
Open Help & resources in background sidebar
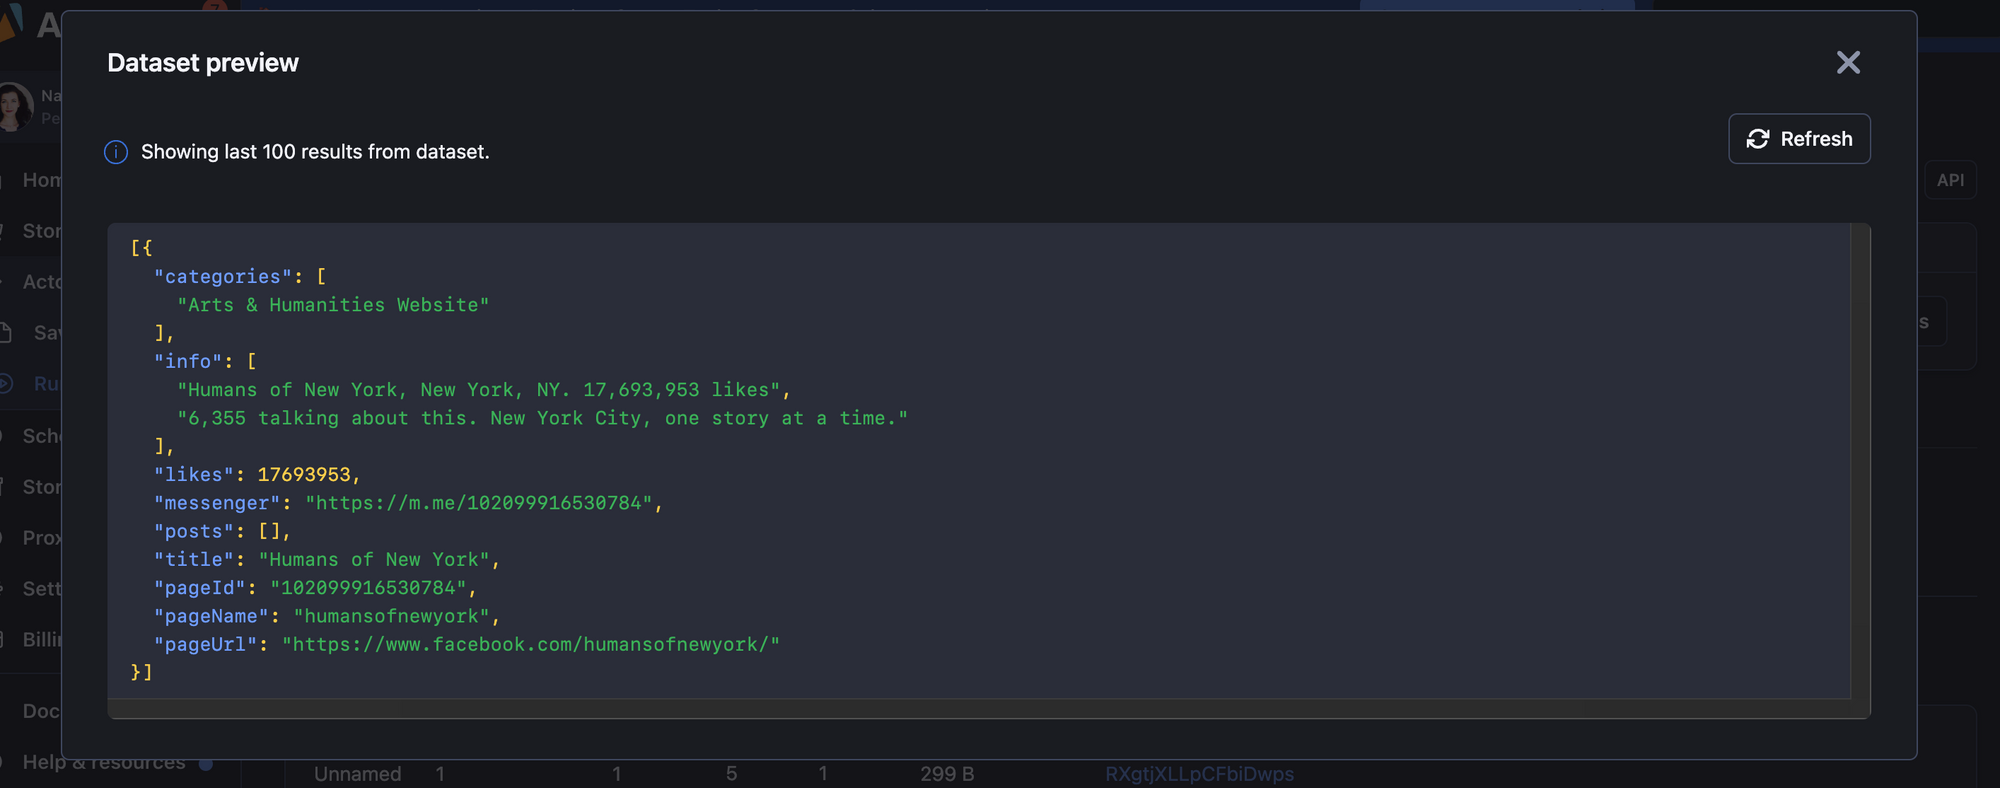coord(104,762)
